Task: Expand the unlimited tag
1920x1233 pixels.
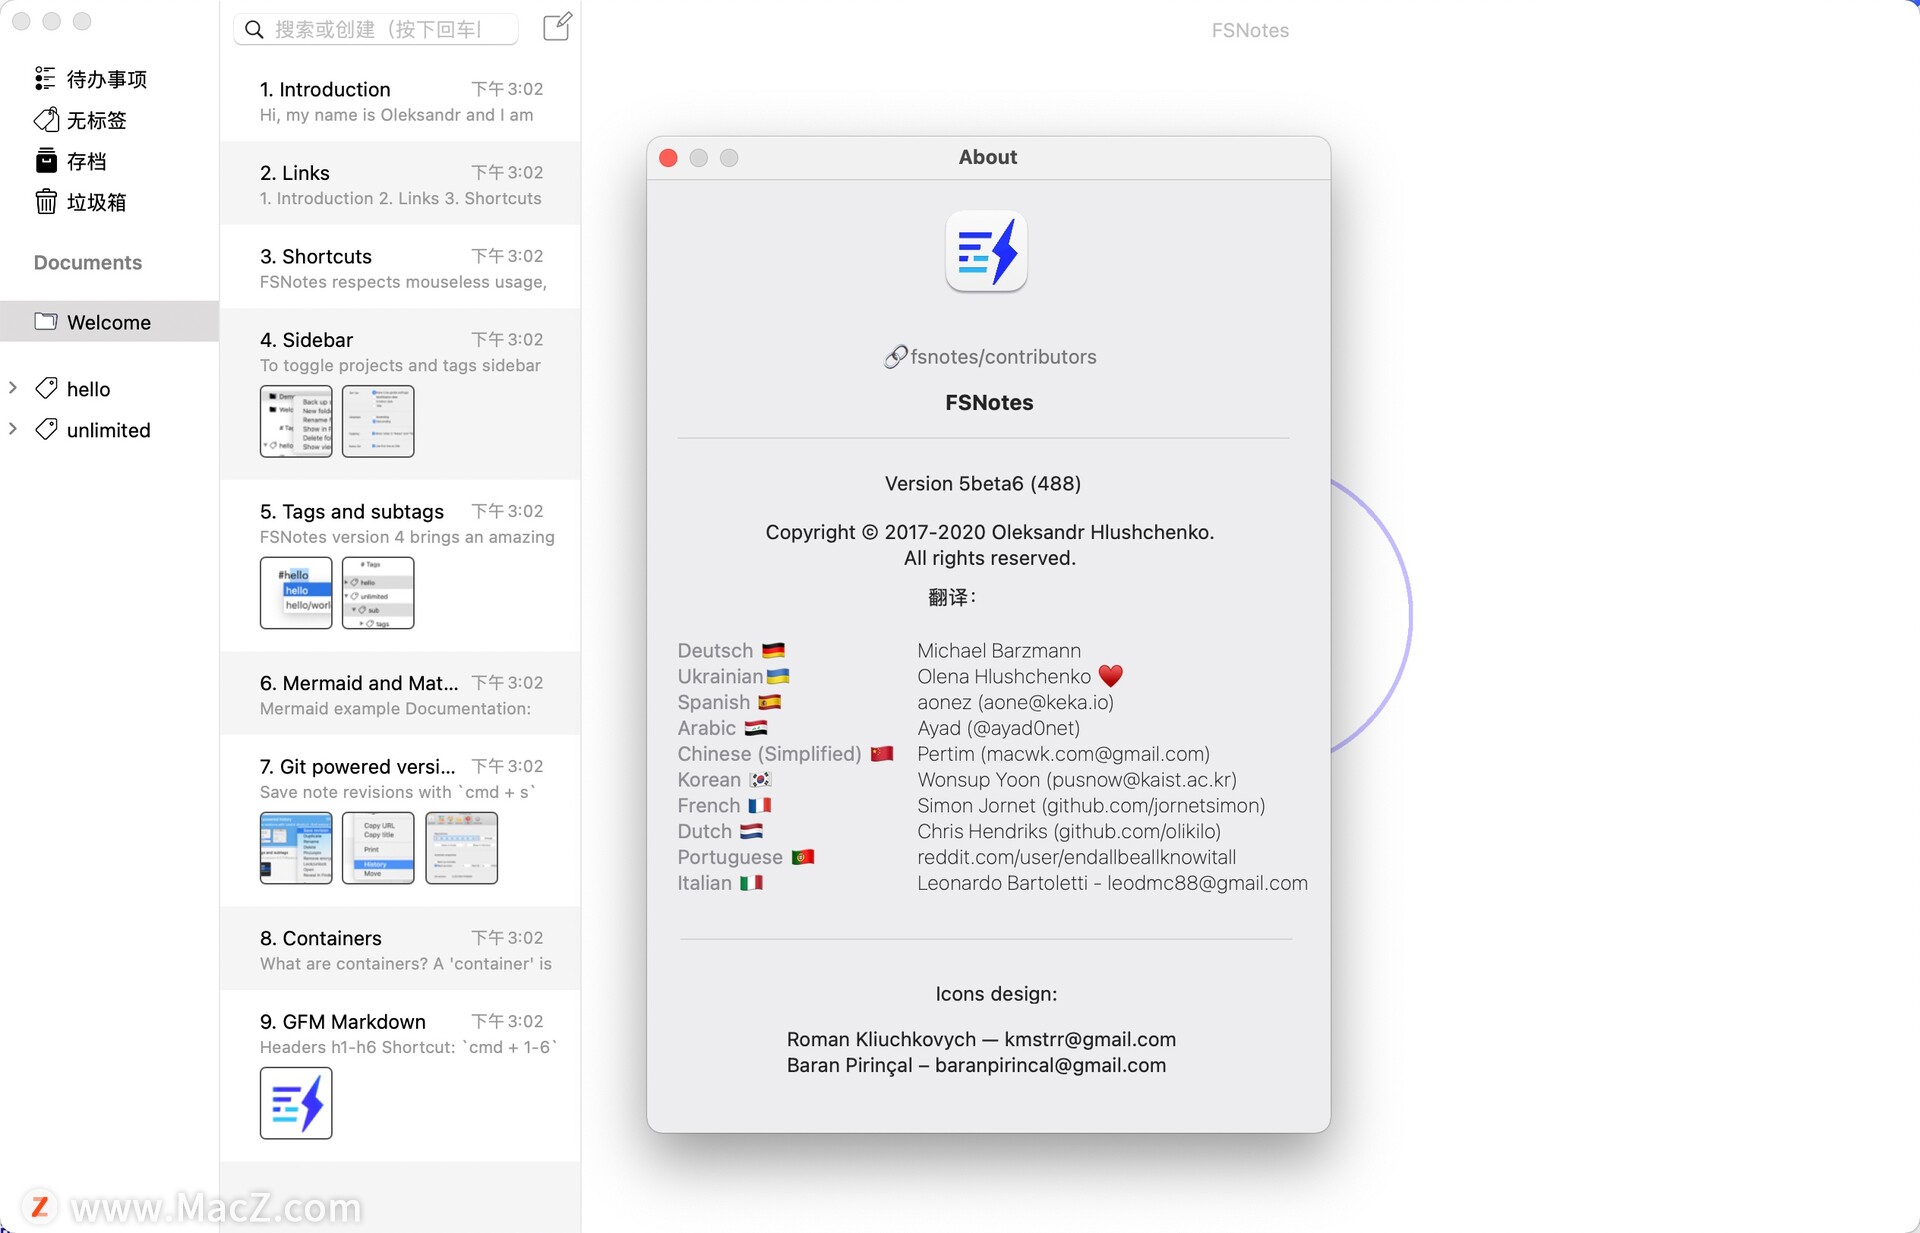Action: click(13, 429)
